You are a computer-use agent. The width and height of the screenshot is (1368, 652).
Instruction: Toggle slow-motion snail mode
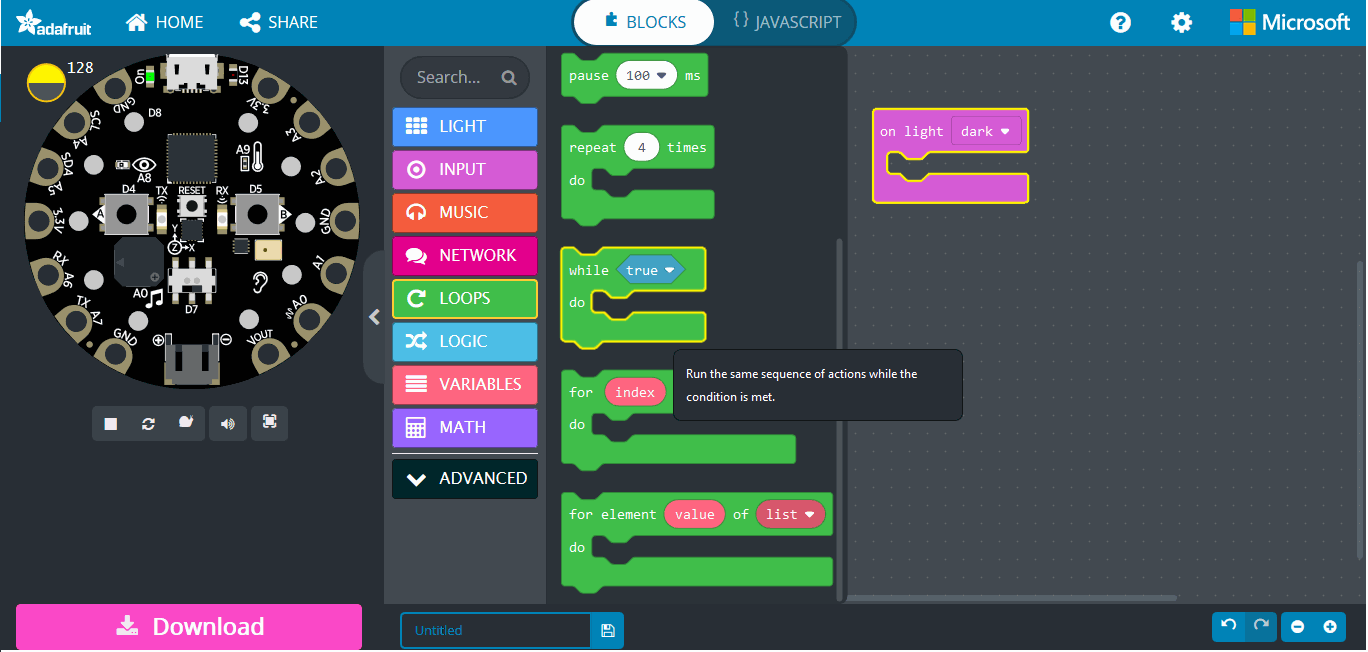(x=186, y=424)
